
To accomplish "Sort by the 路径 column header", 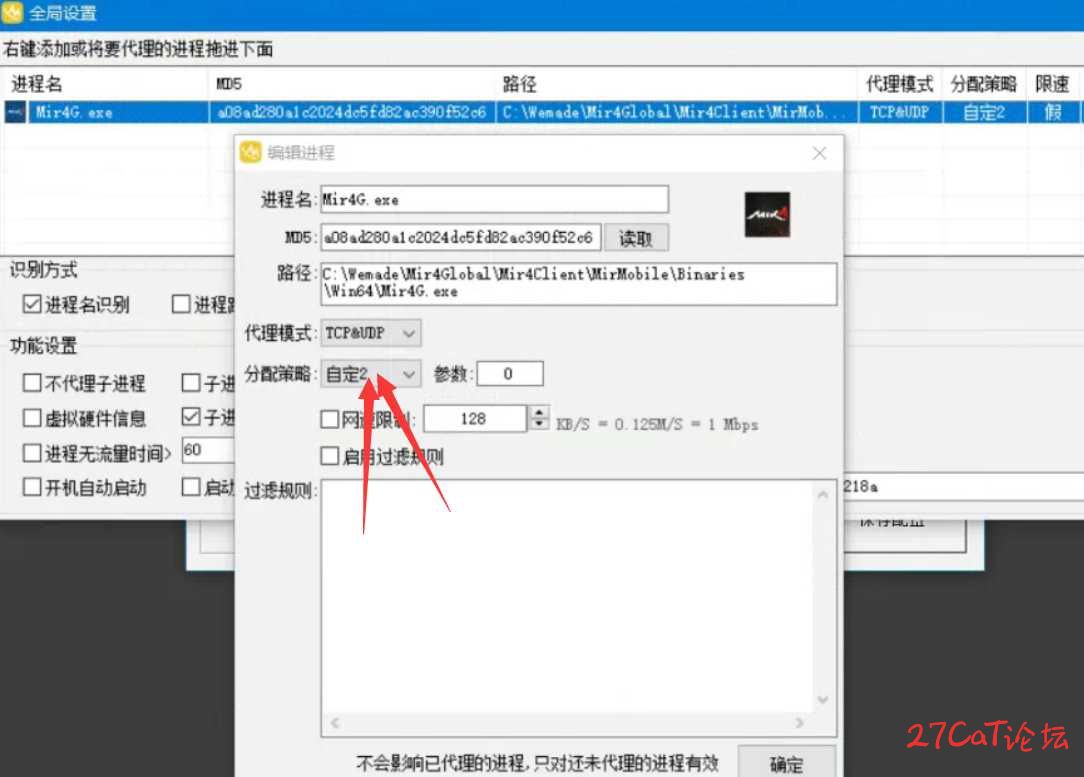I will tap(677, 84).
